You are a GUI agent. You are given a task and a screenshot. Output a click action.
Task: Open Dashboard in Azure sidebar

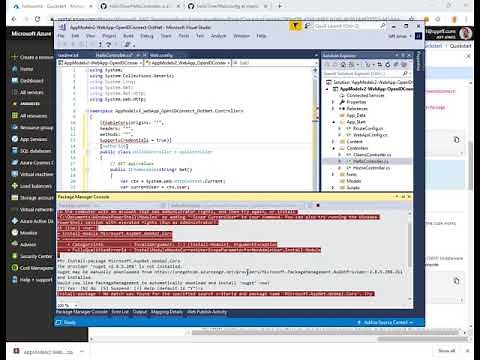tap(27, 81)
